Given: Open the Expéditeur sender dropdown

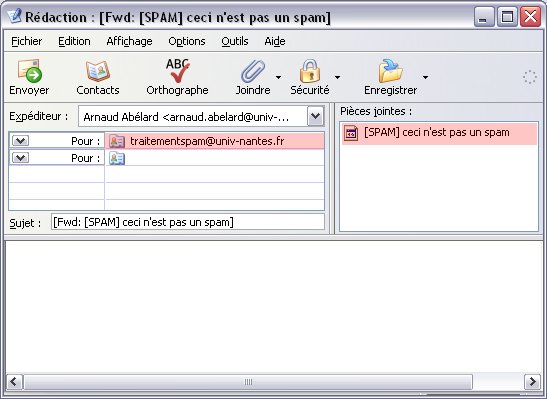Looking at the screenshot, I should coord(316,116).
